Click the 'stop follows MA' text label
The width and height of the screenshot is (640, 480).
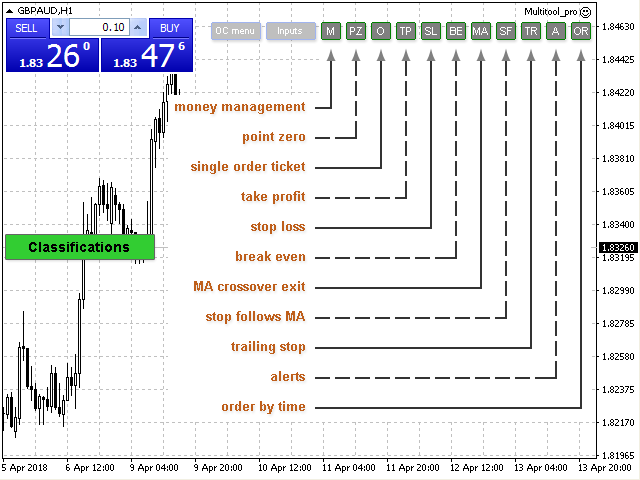pyautogui.click(x=256, y=317)
